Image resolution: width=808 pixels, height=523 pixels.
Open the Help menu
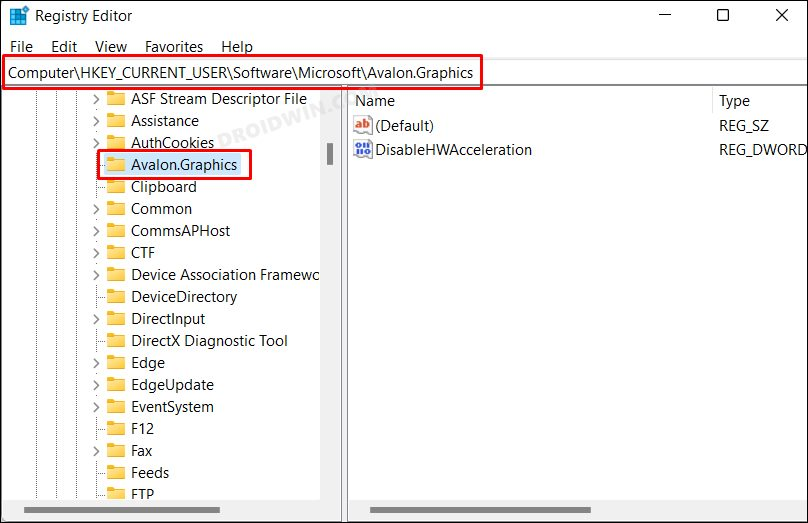click(x=237, y=47)
